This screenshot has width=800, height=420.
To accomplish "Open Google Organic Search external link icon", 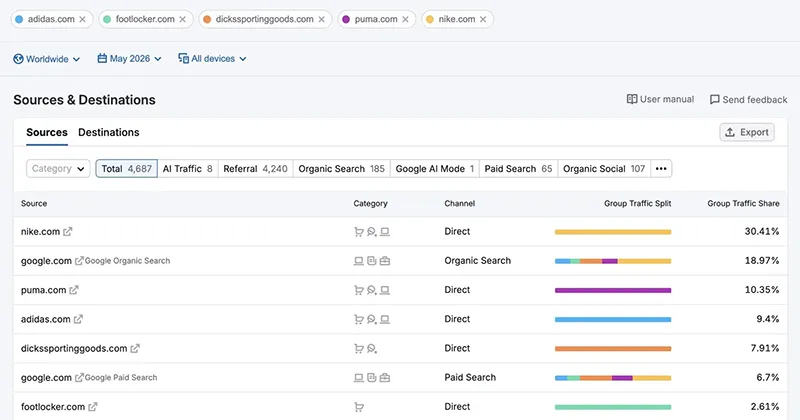I will 79,261.
